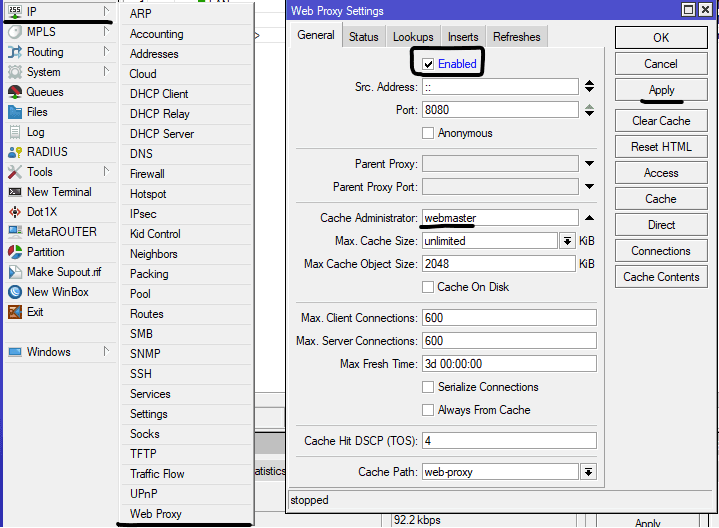The height and width of the screenshot is (528, 719).
Task: Click the Port input field
Action: [x=500, y=110]
